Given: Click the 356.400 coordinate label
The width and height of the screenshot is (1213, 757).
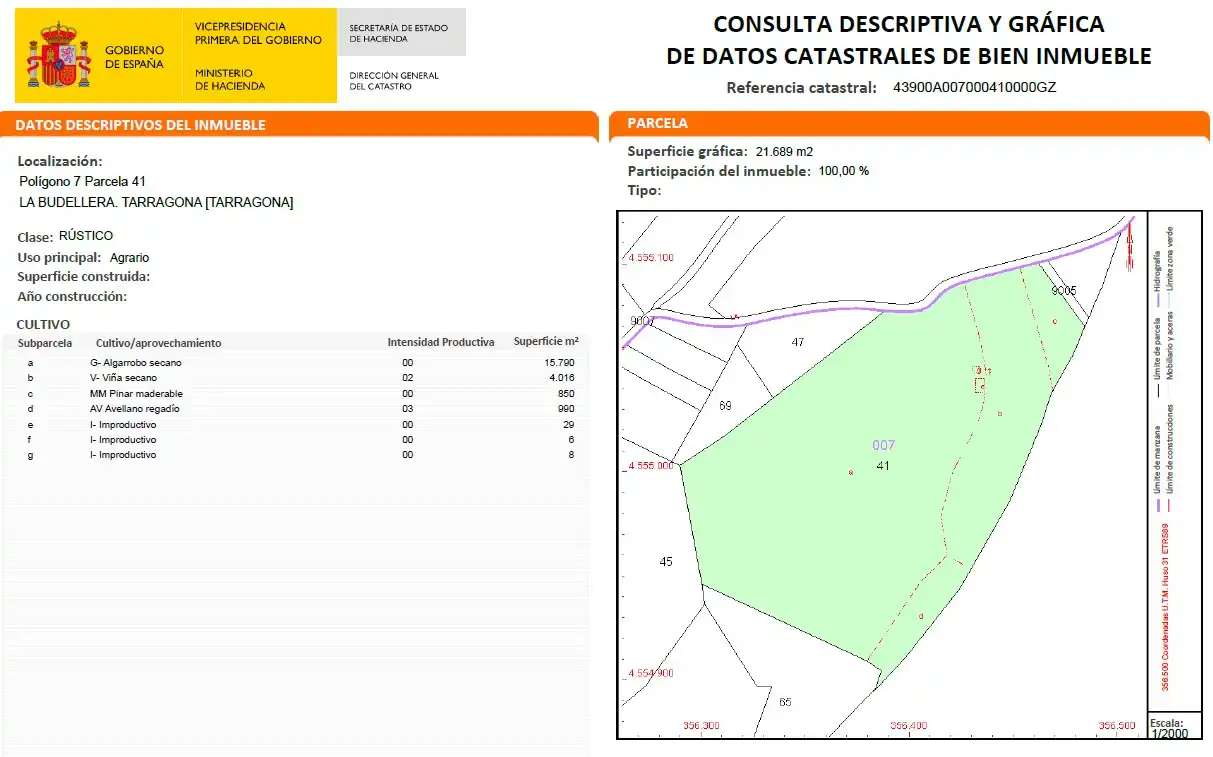Looking at the screenshot, I should click(909, 726).
